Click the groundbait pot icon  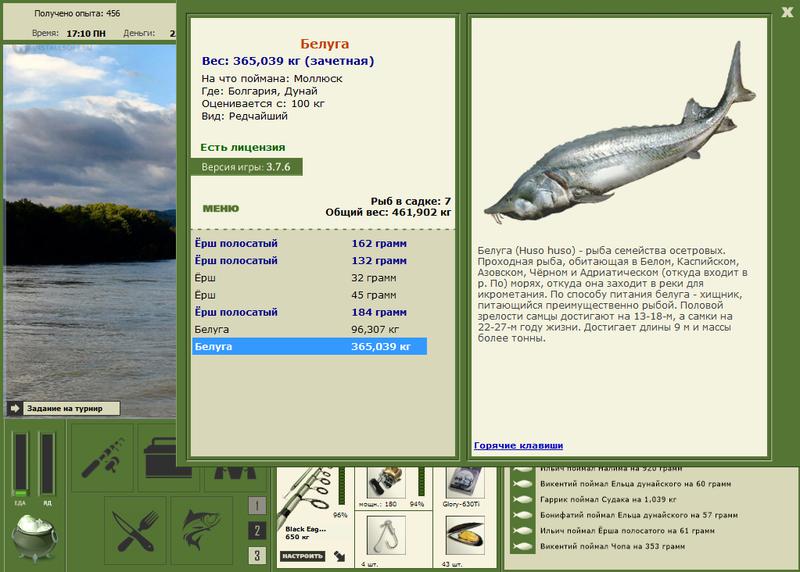point(35,537)
